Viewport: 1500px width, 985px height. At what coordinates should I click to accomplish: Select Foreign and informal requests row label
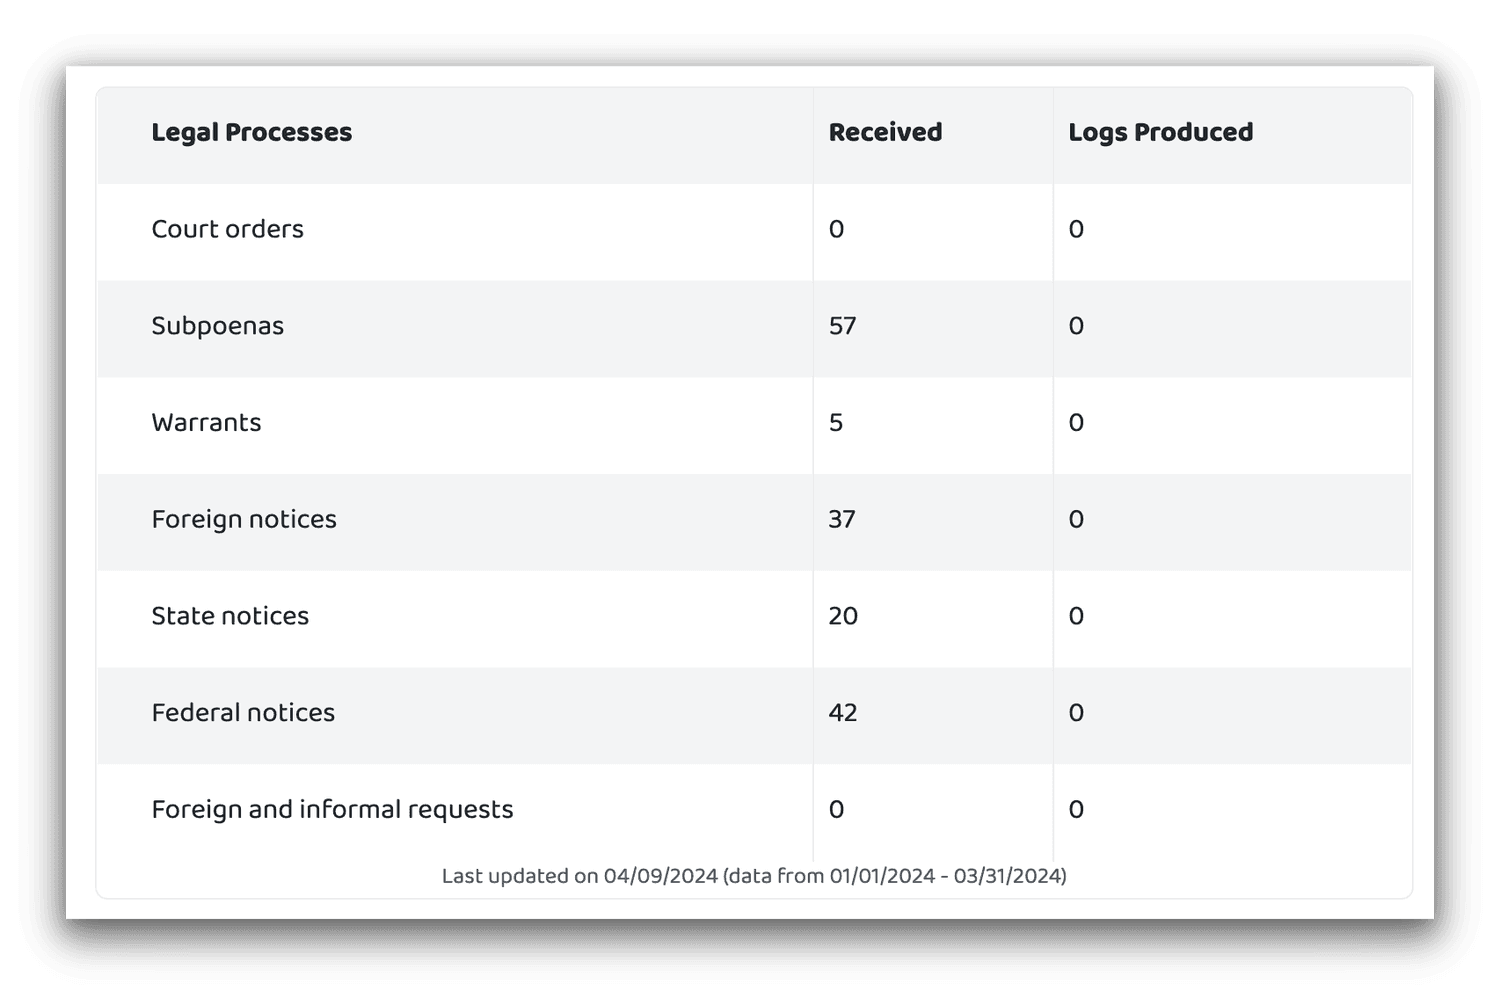pos(332,809)
